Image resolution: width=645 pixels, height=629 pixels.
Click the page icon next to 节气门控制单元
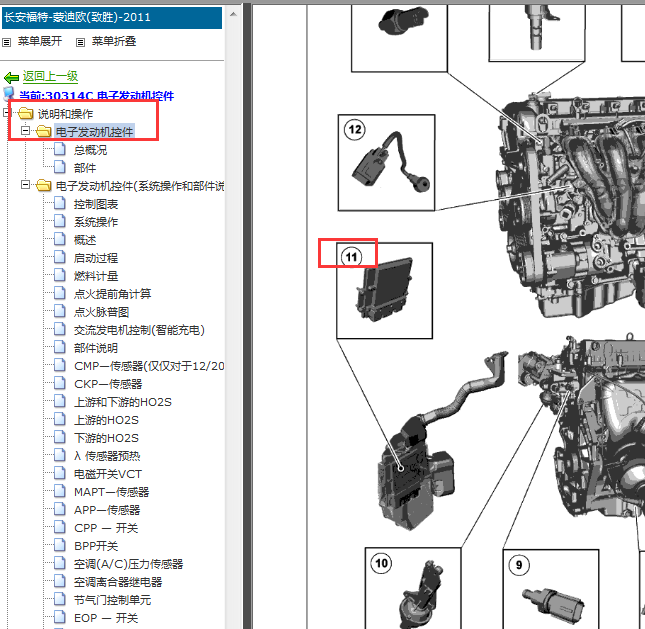(60, 599)
